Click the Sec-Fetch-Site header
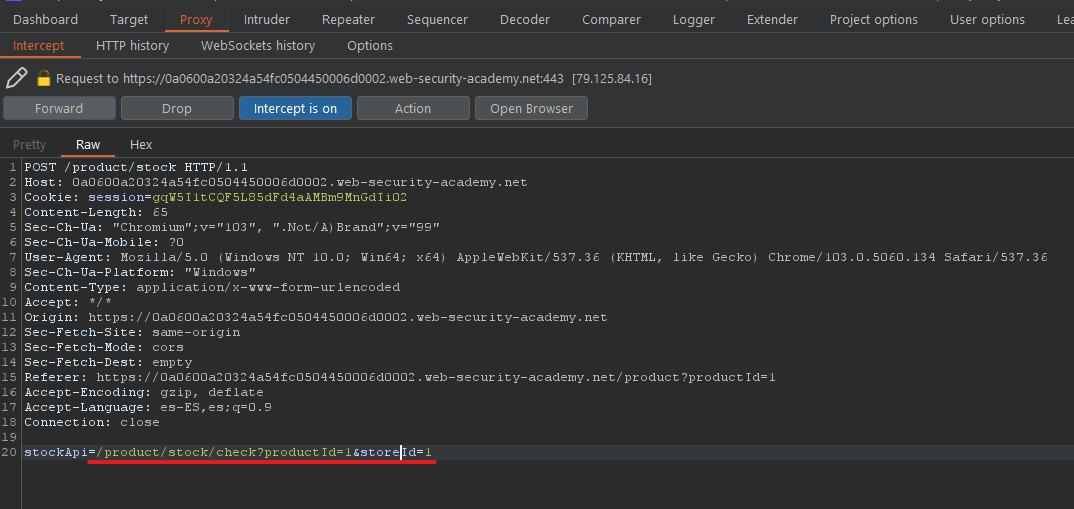Viewport: 1074px width, 509px height. [132, 332]
